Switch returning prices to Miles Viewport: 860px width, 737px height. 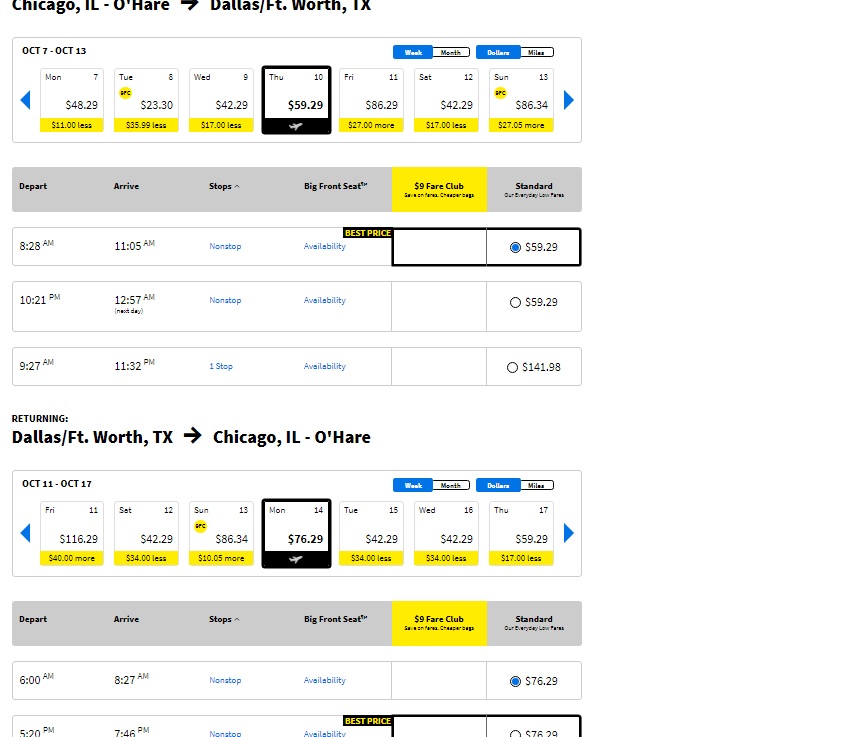point(535,486)
